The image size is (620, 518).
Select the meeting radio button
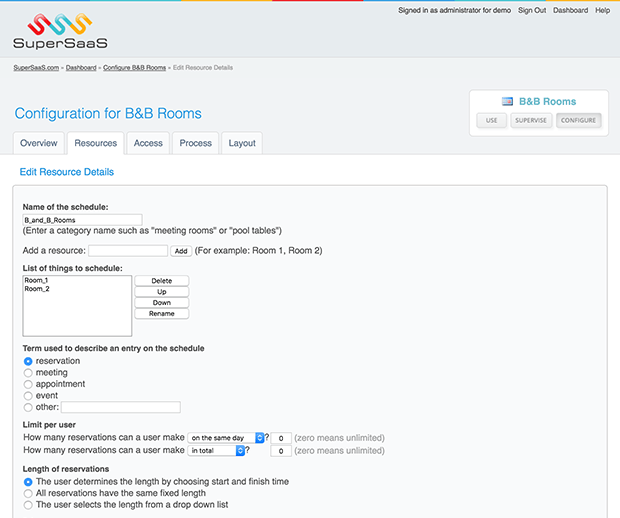click(x=28, y=373)
